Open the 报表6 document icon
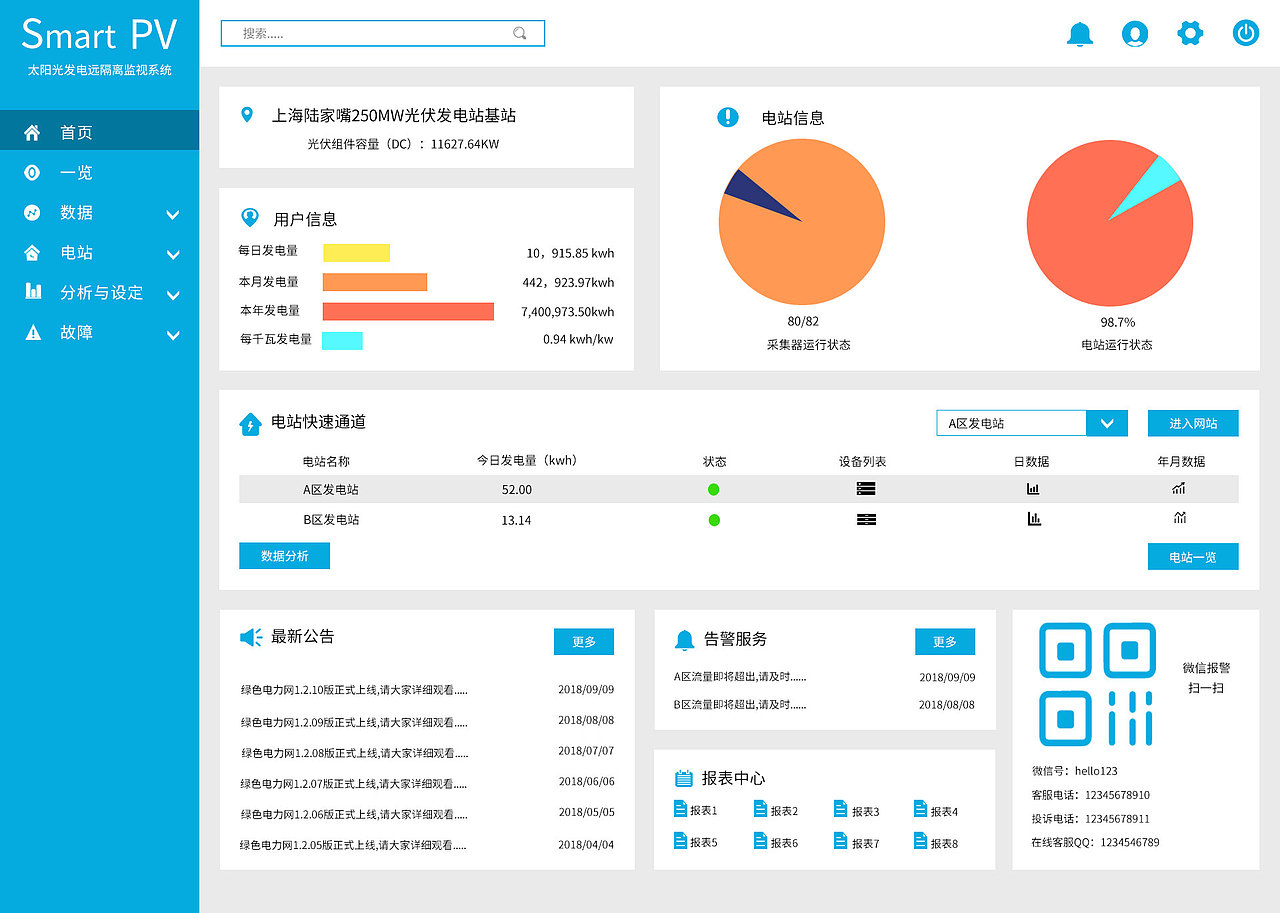1280x913 pixels. coord(760,841)
